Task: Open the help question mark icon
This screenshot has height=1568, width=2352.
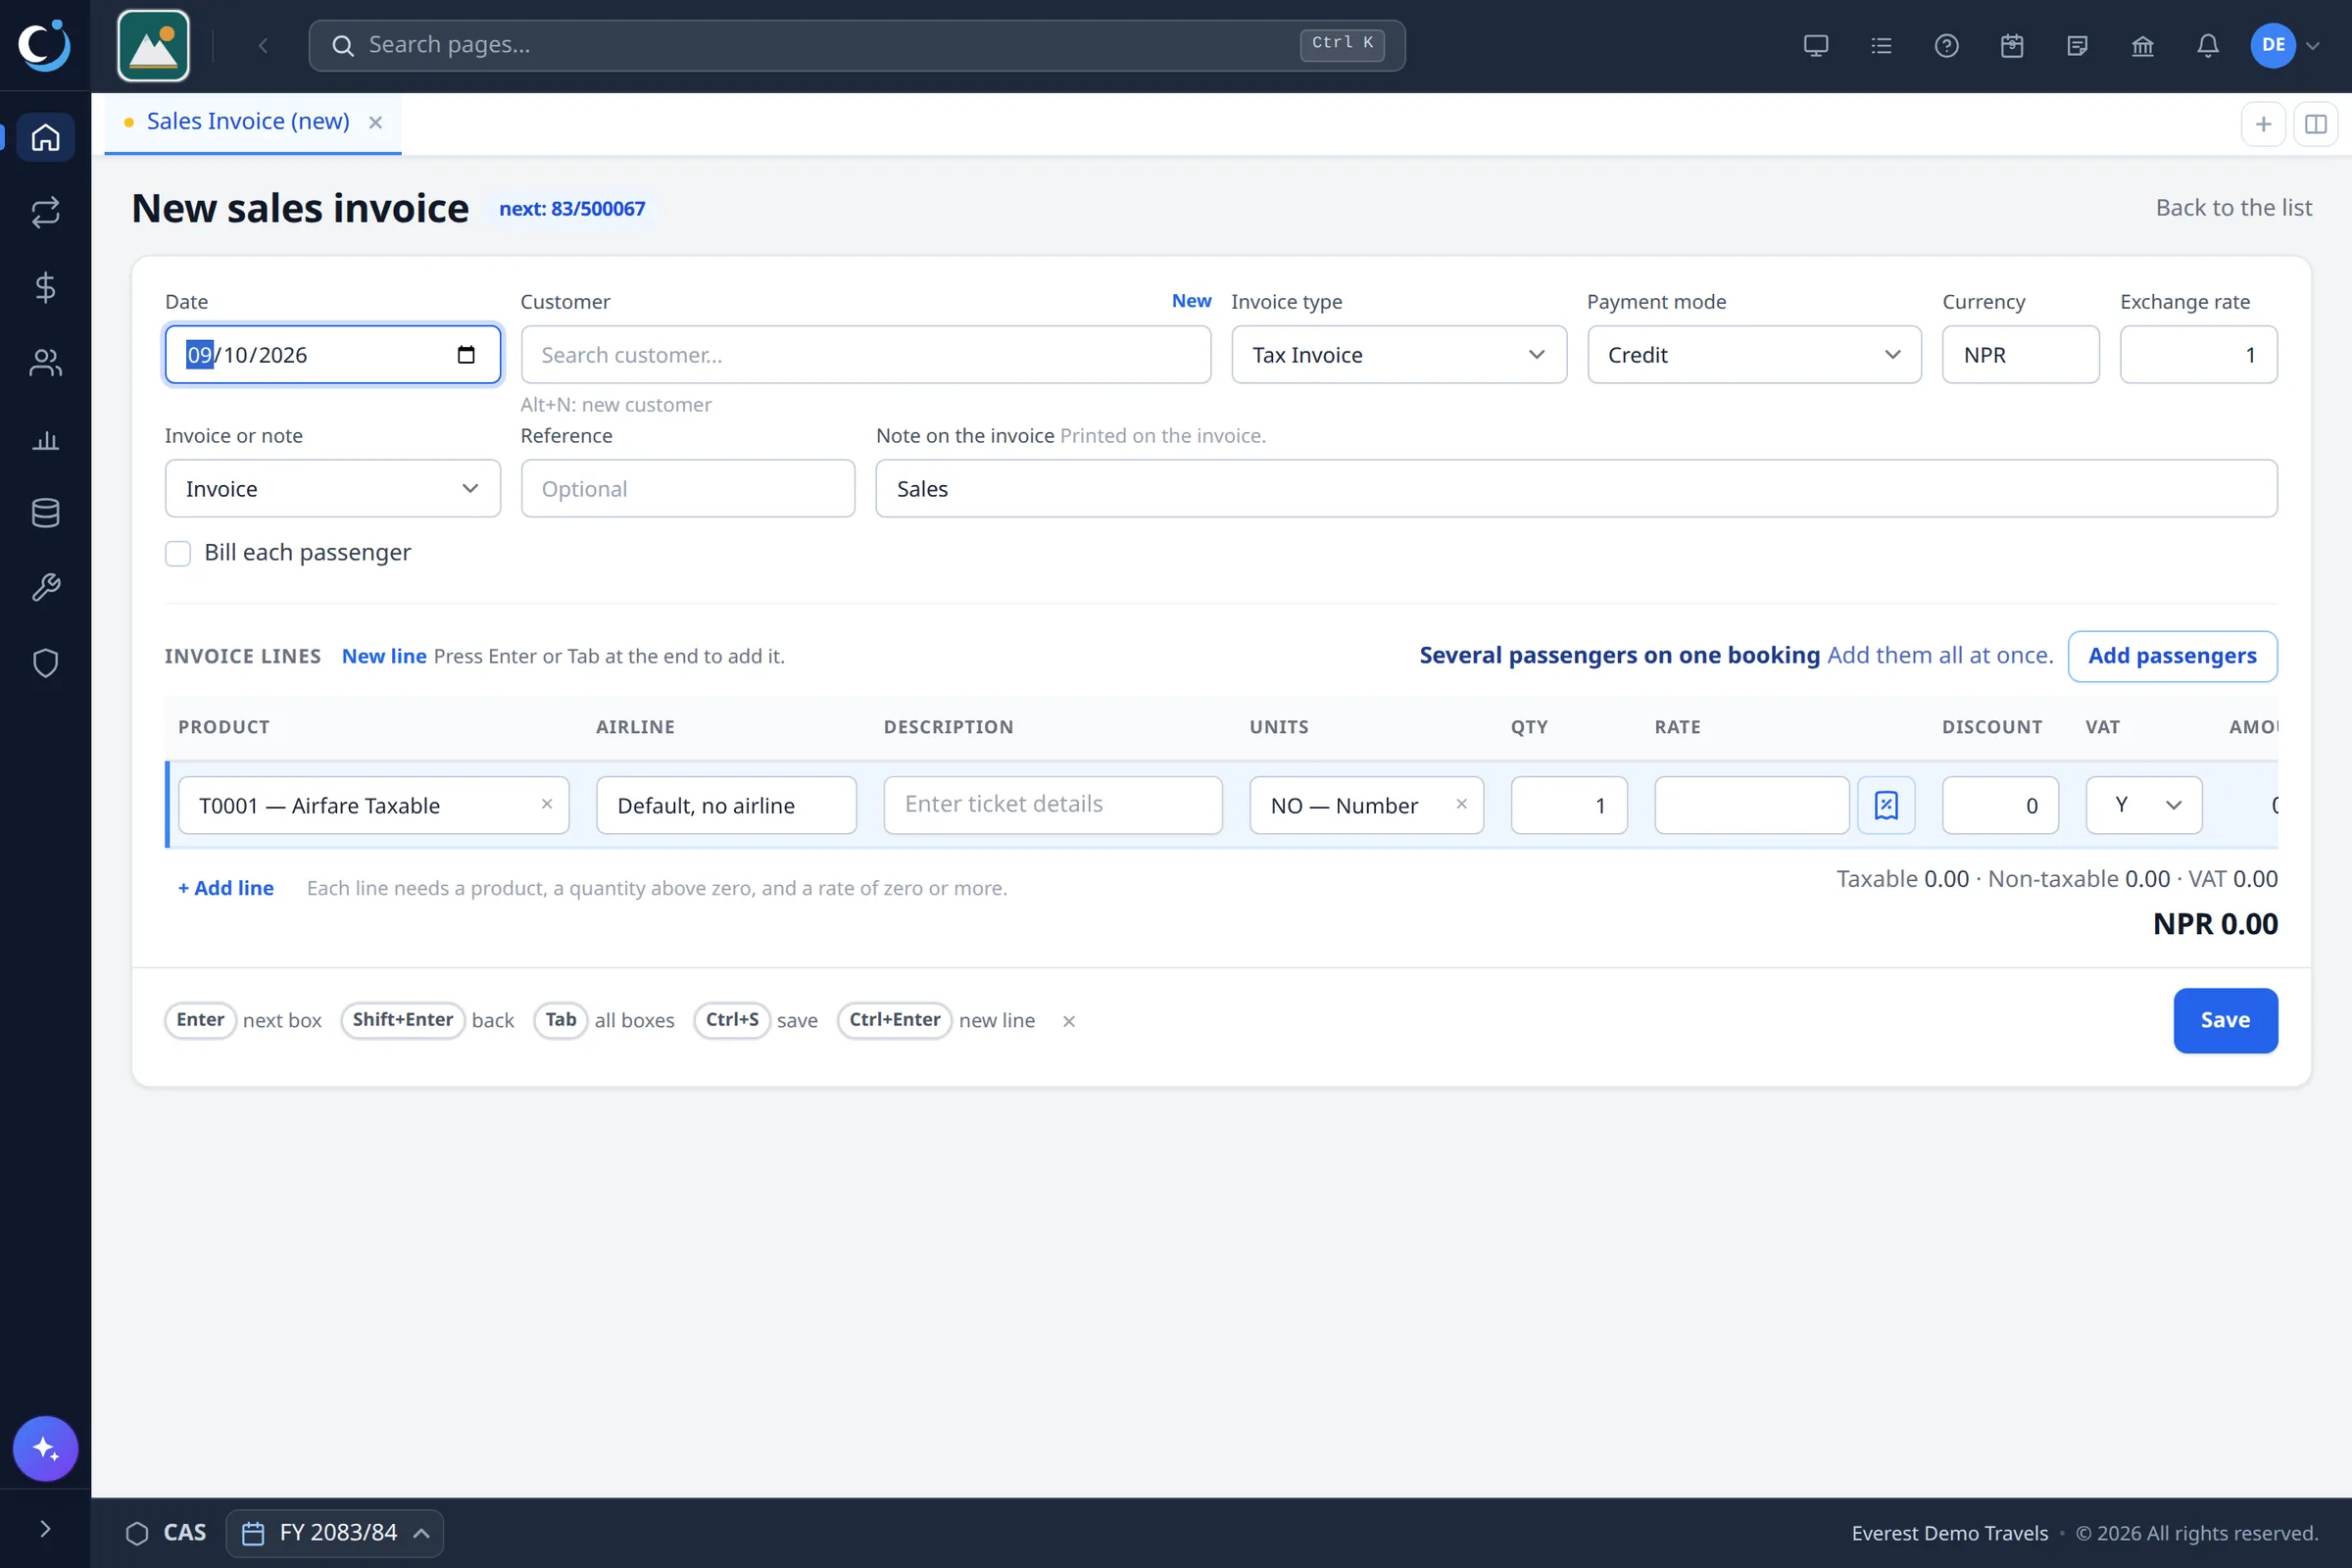Action: click(1946, 45)
